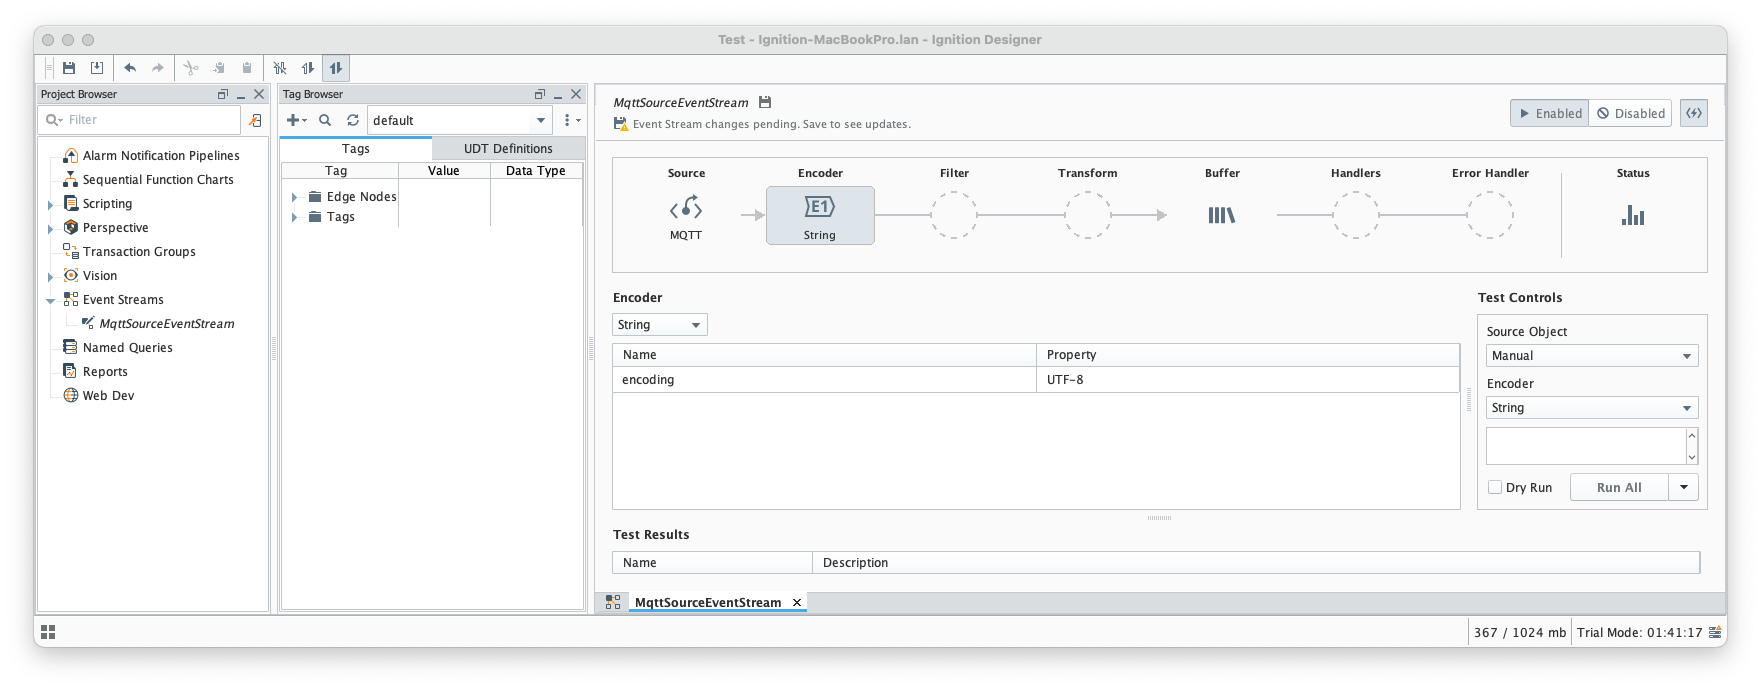The width and height of the screenshot is (1761, 689).
Task: Click the MQTT Source stage icon
Action: click(x=686, y=209)
